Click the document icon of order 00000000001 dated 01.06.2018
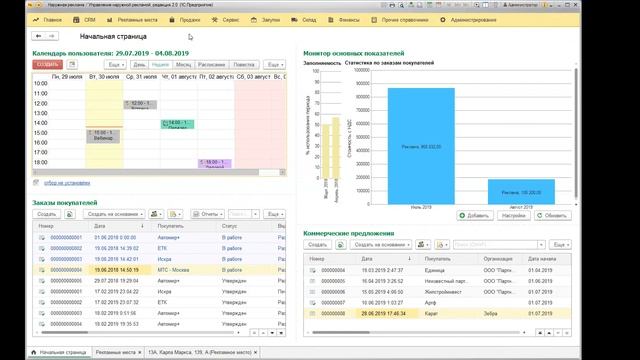The height and width of the screenshot is (360, 640). coord(42,238)
